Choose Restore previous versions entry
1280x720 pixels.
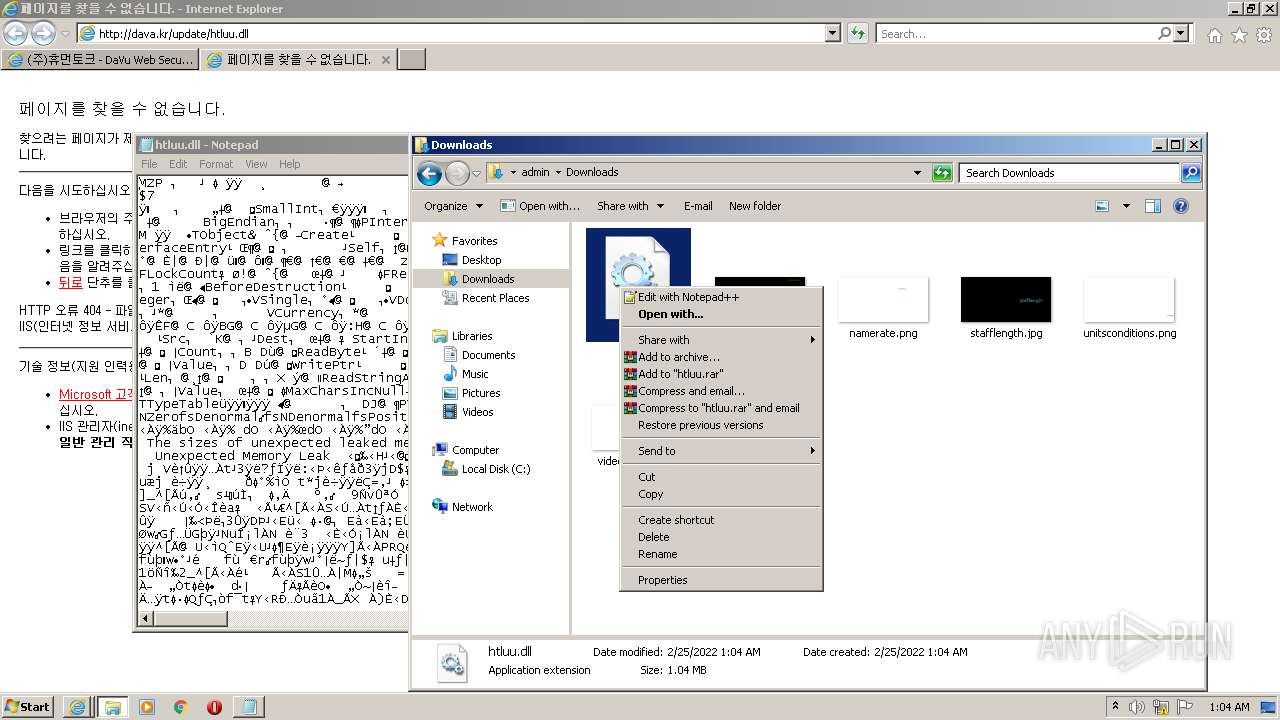(700, 425)
